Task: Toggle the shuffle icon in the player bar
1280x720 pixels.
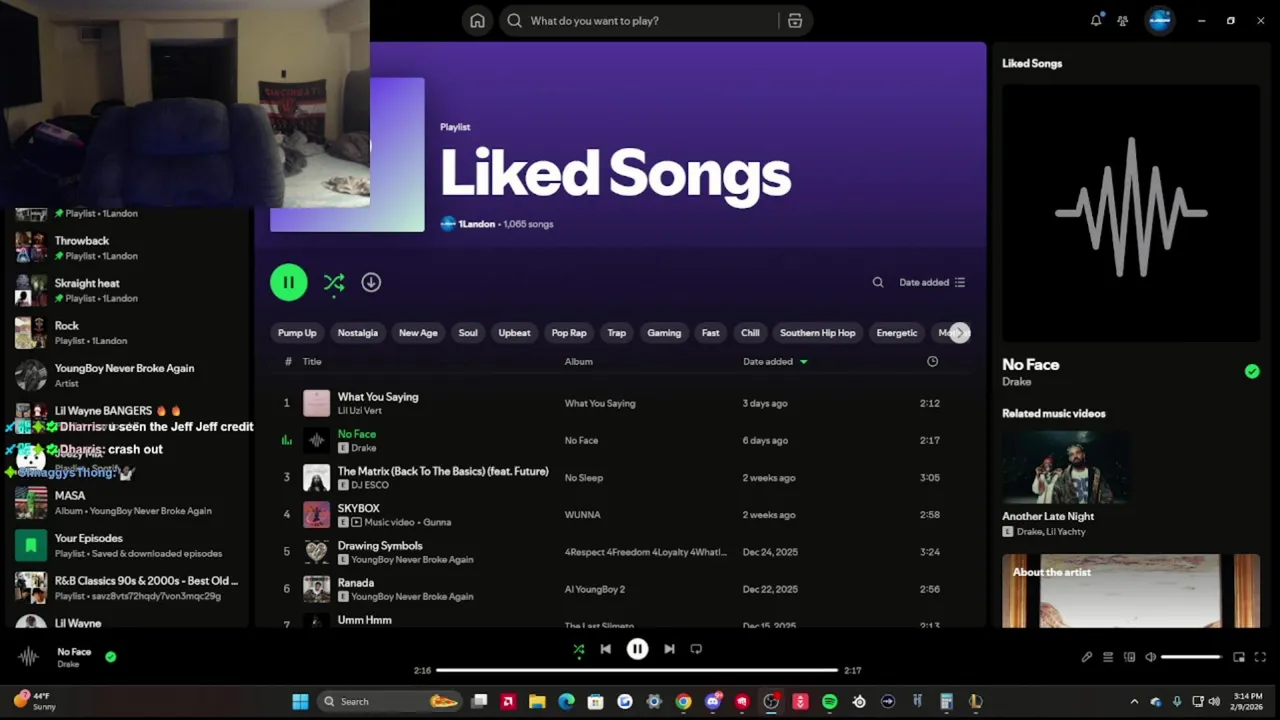Action: pyautogui.click(x=578, y=649)
